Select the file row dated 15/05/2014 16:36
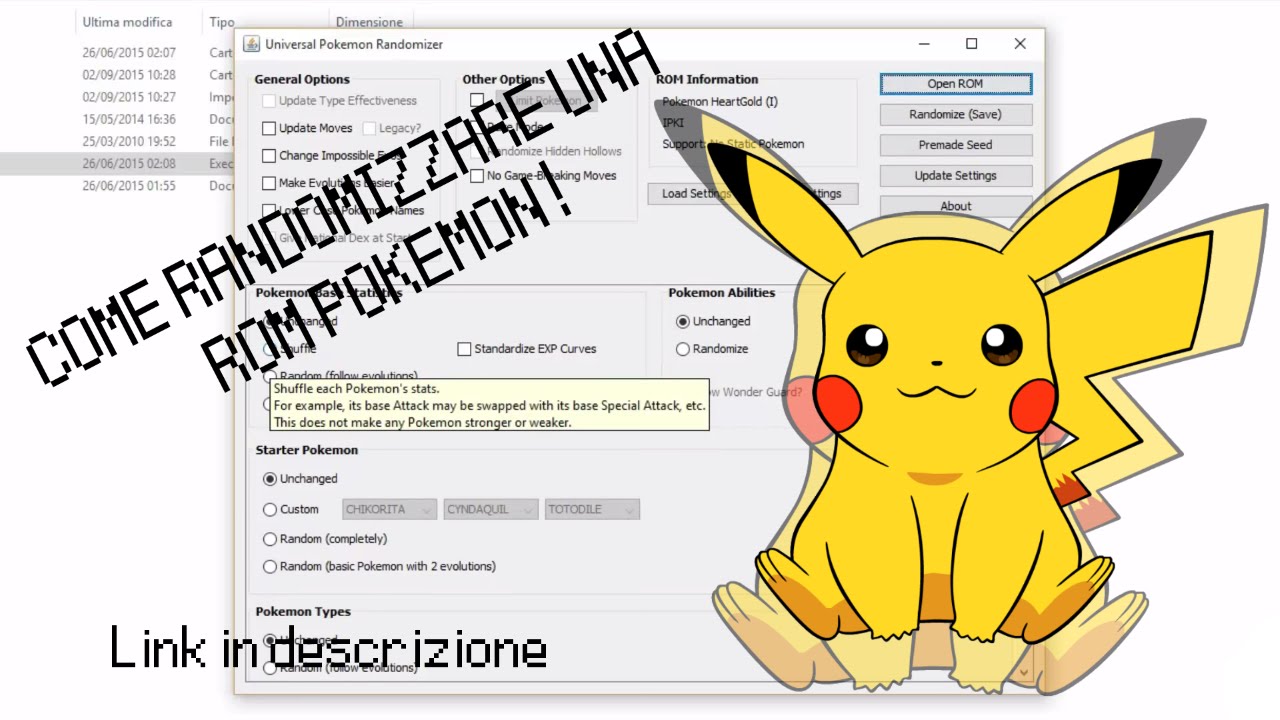Image resolution: width=1280 pixels, height=720 pixels. pyautogui.click(x=118, y=119)
